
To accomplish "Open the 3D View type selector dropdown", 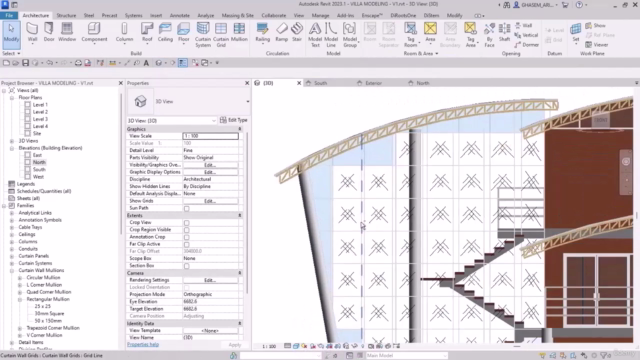I will (247, 101).
